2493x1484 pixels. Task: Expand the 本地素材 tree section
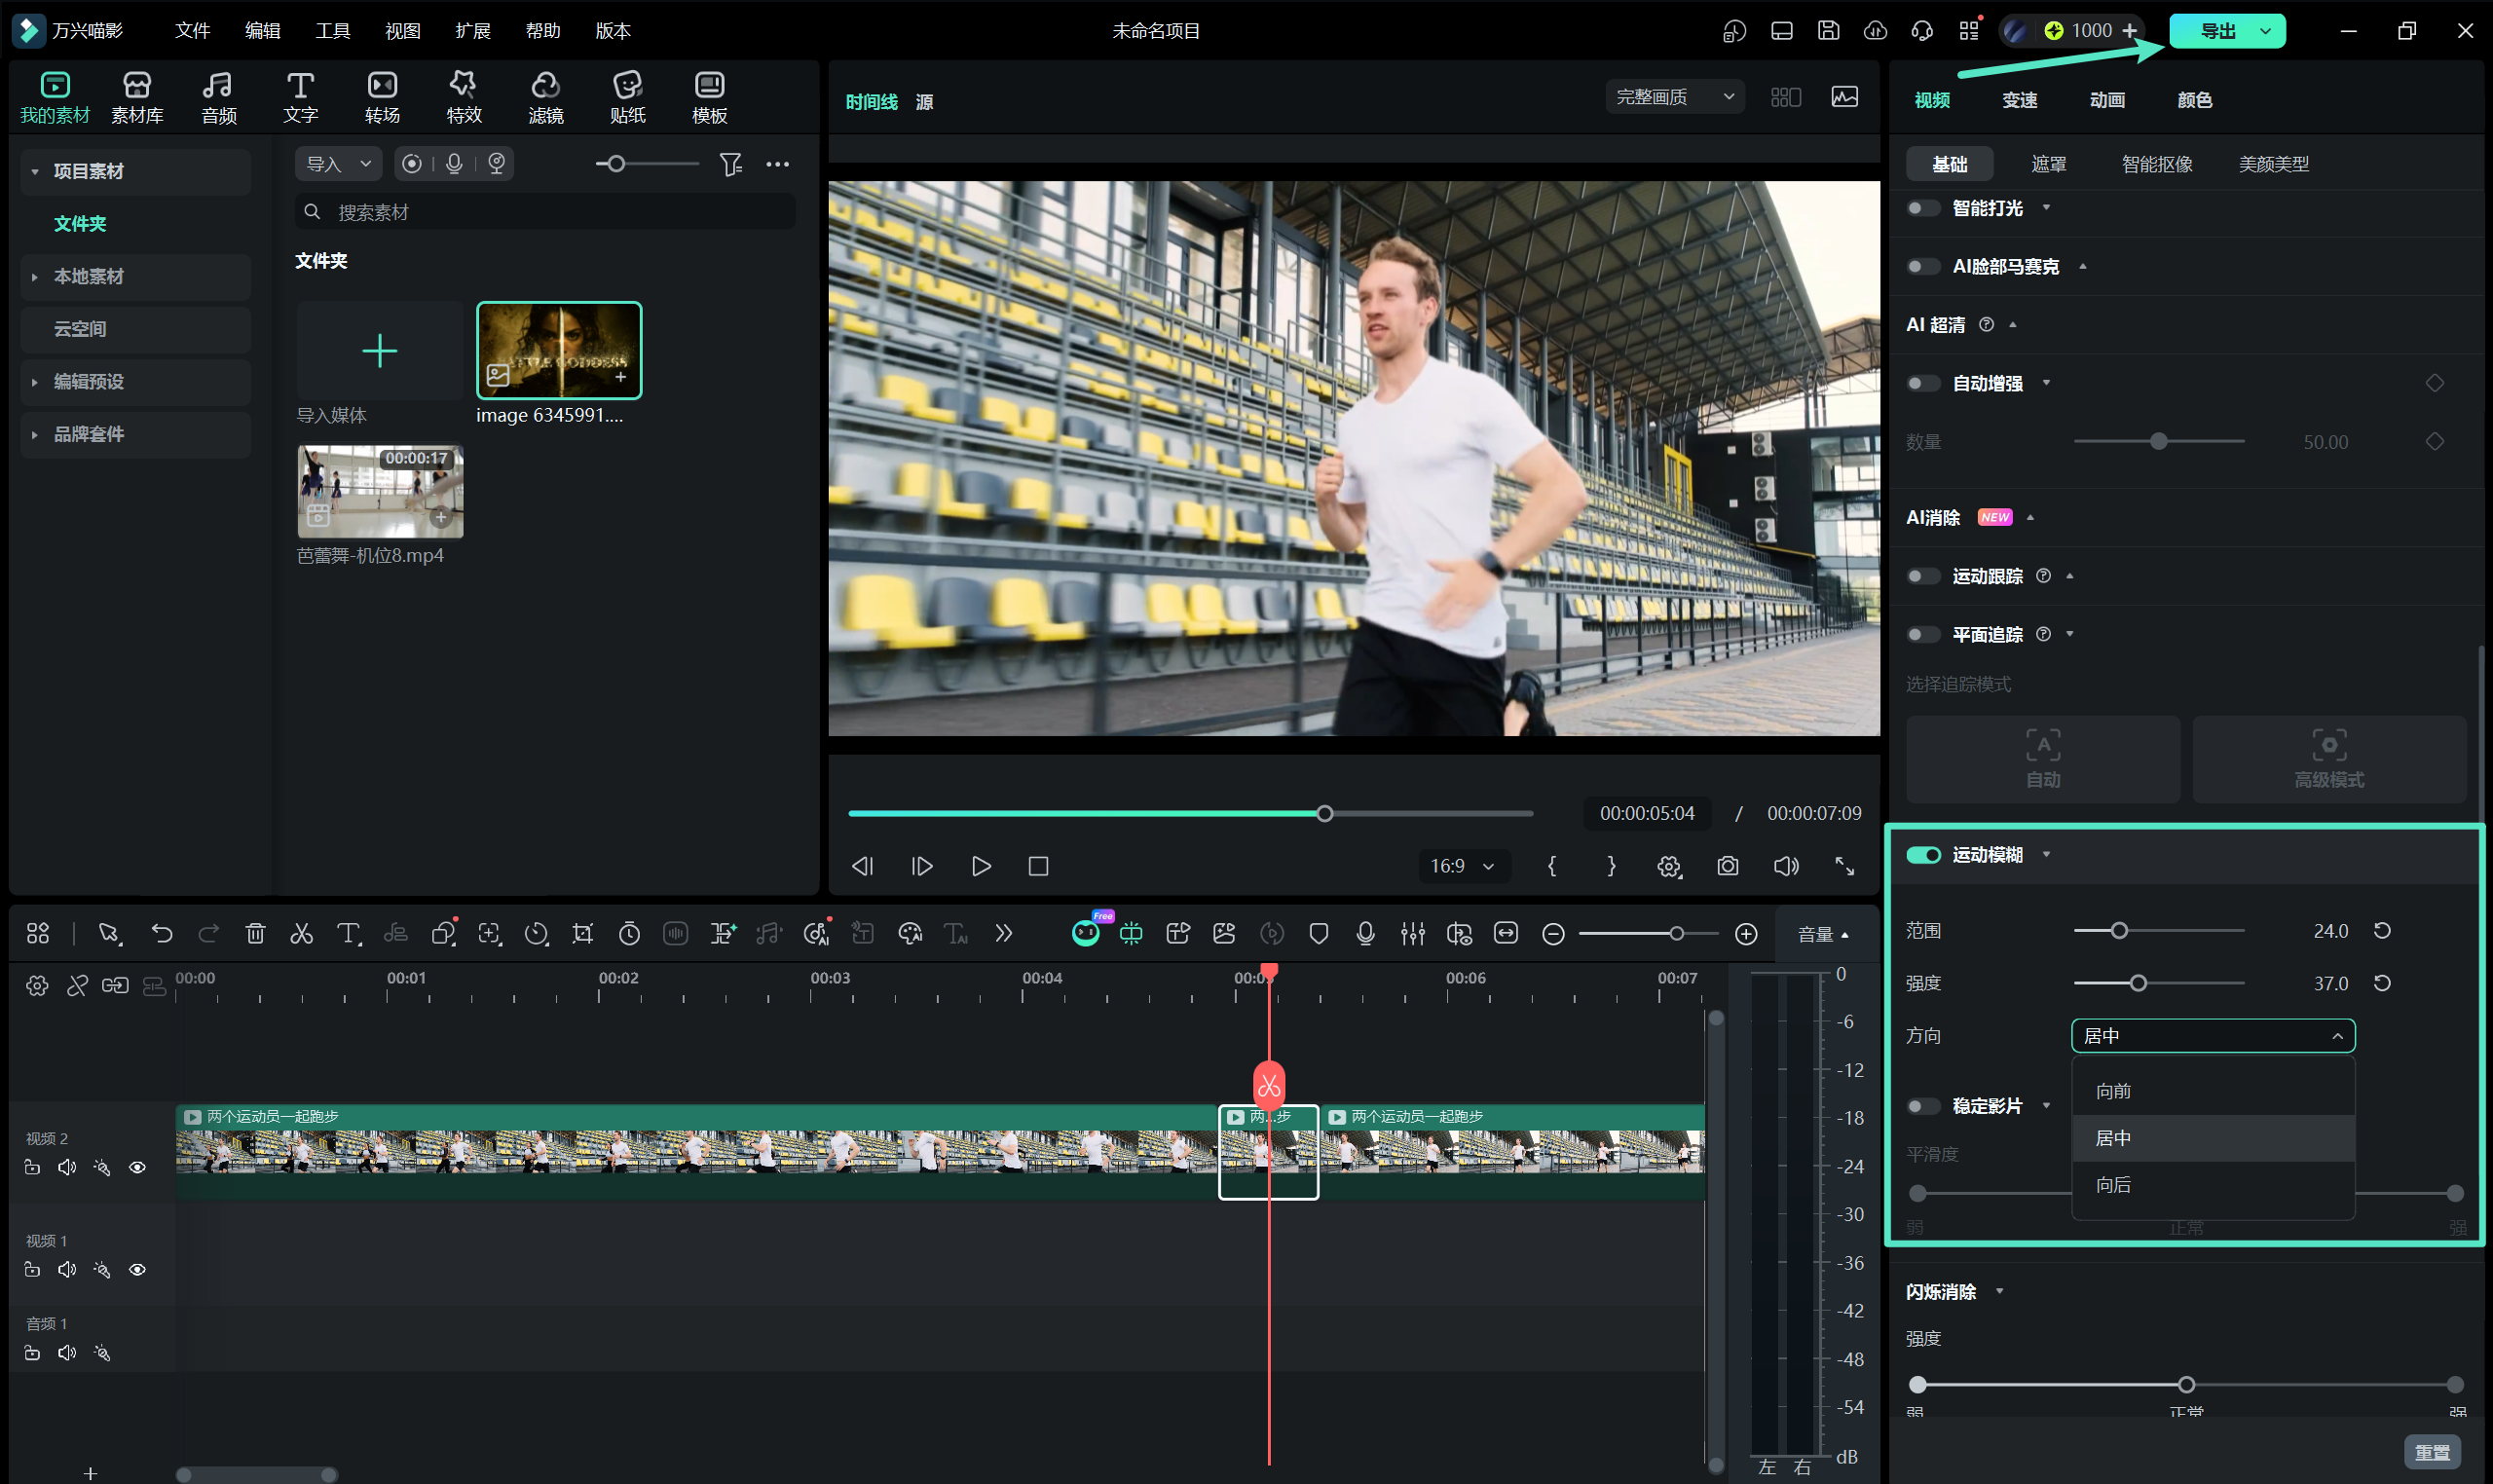click(x=35, y=277)
